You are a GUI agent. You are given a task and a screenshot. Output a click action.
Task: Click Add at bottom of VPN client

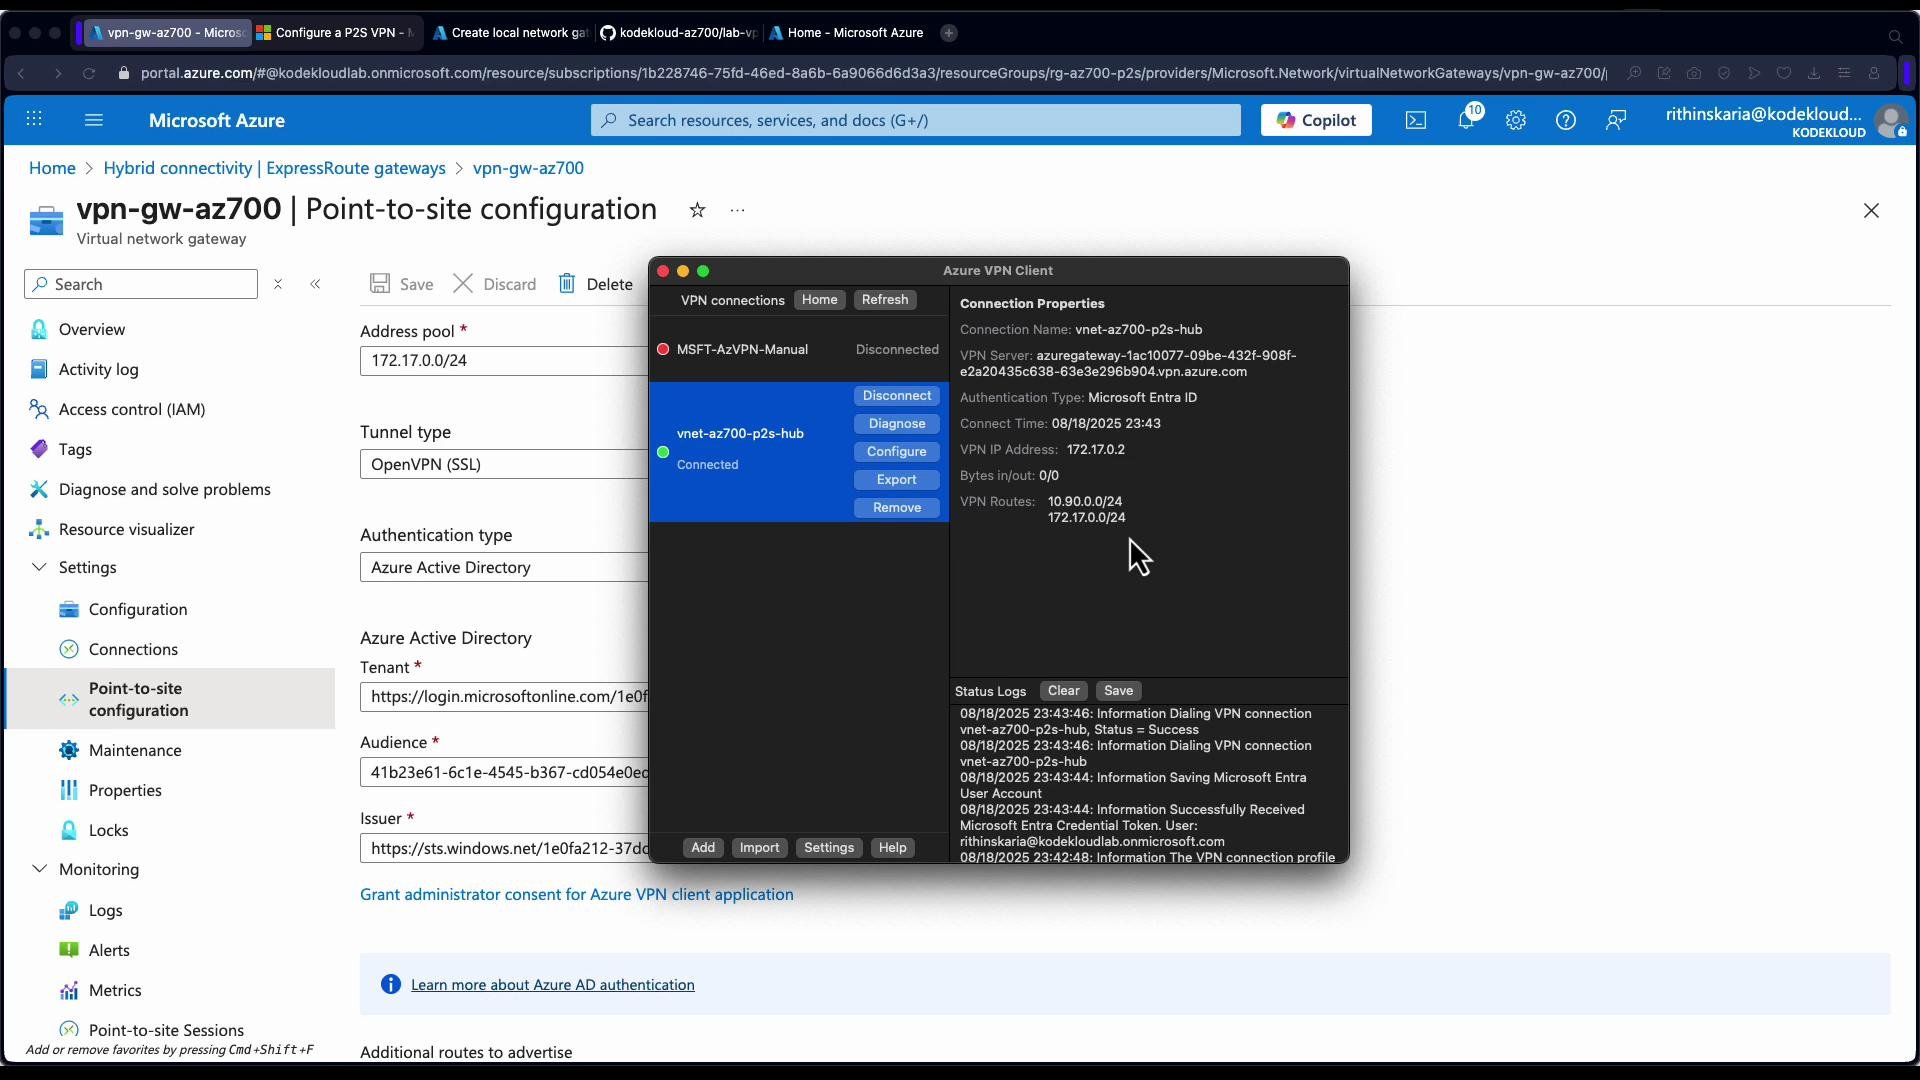(x=703, y=848)
